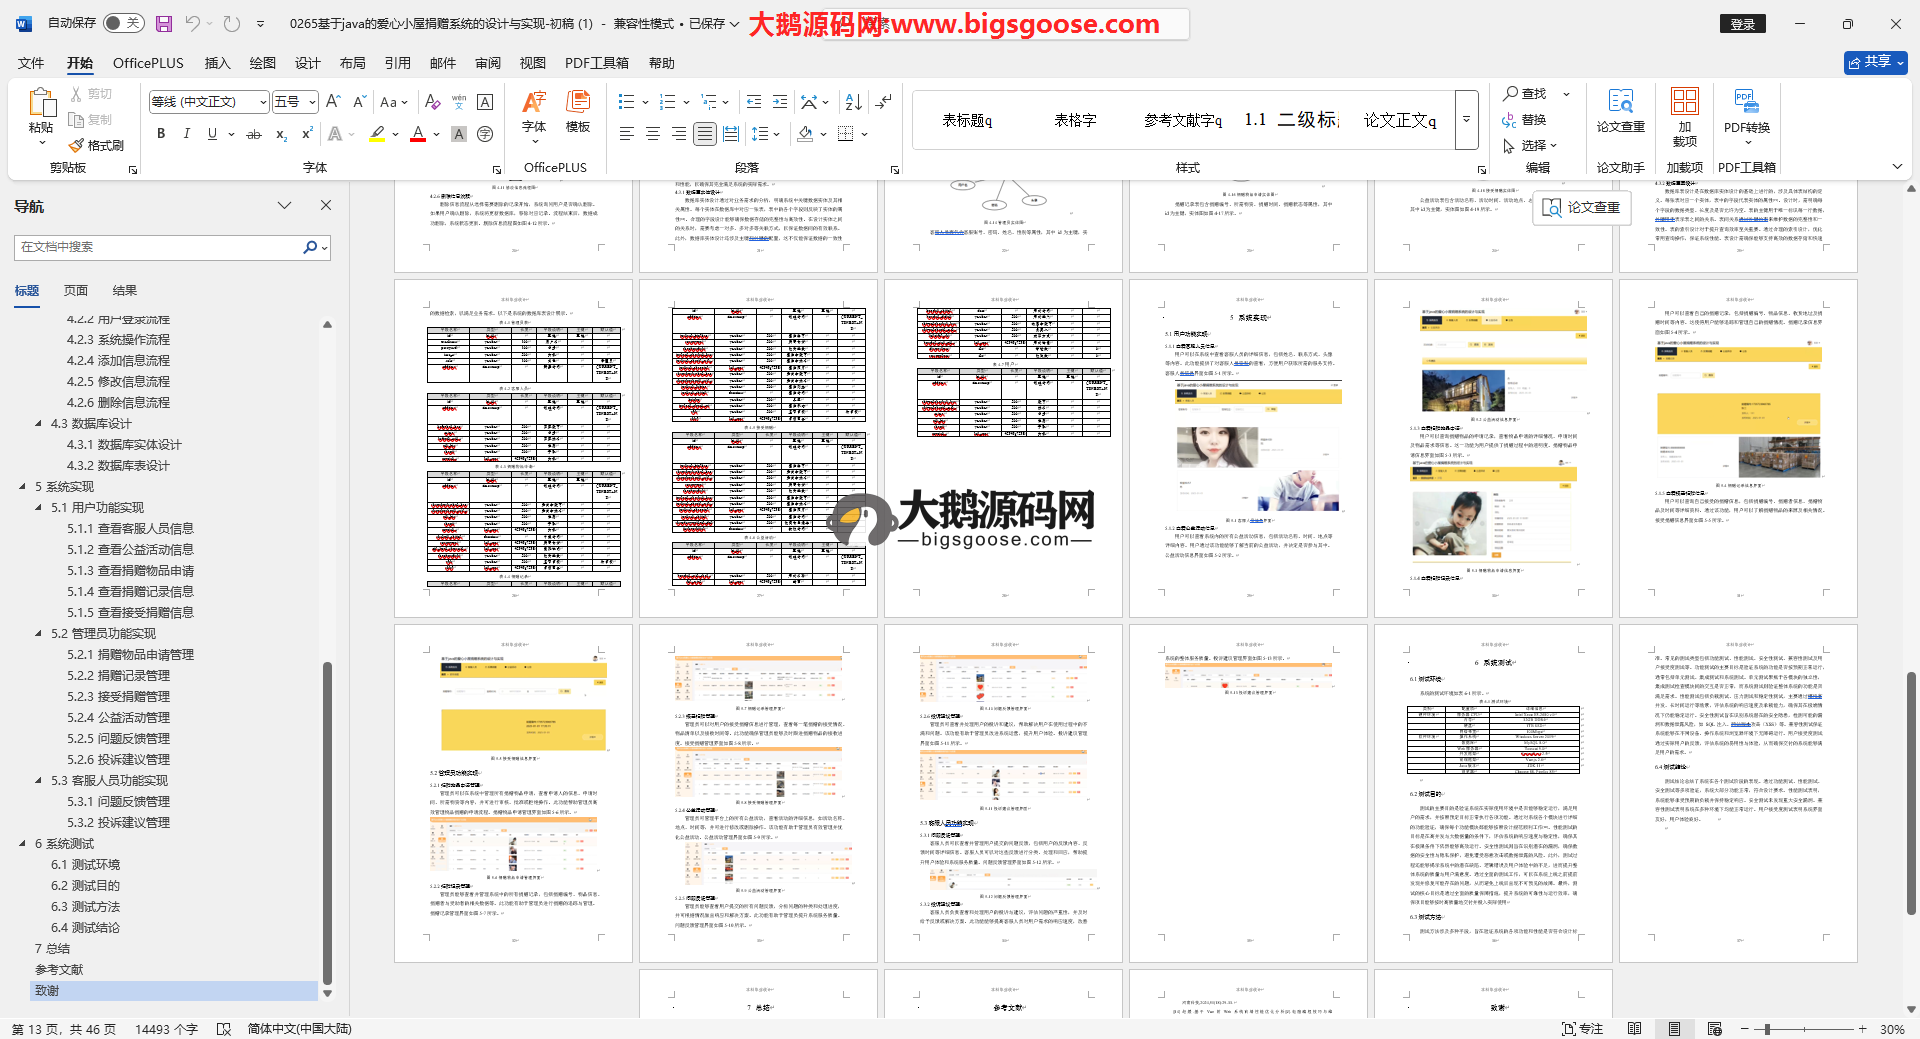
Task: Click the 论文查重 ribbon icon
Action: click(1620, 111)
